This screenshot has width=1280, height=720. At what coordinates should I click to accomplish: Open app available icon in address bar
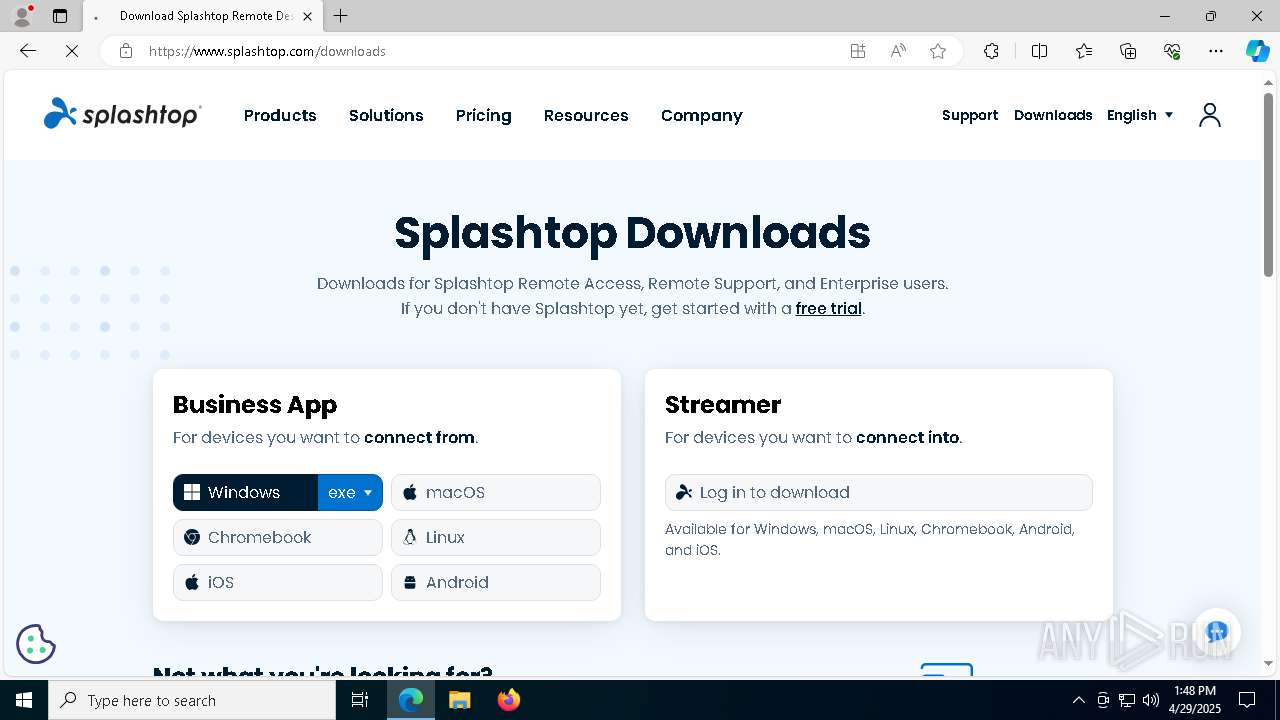(x=858, y=51)
